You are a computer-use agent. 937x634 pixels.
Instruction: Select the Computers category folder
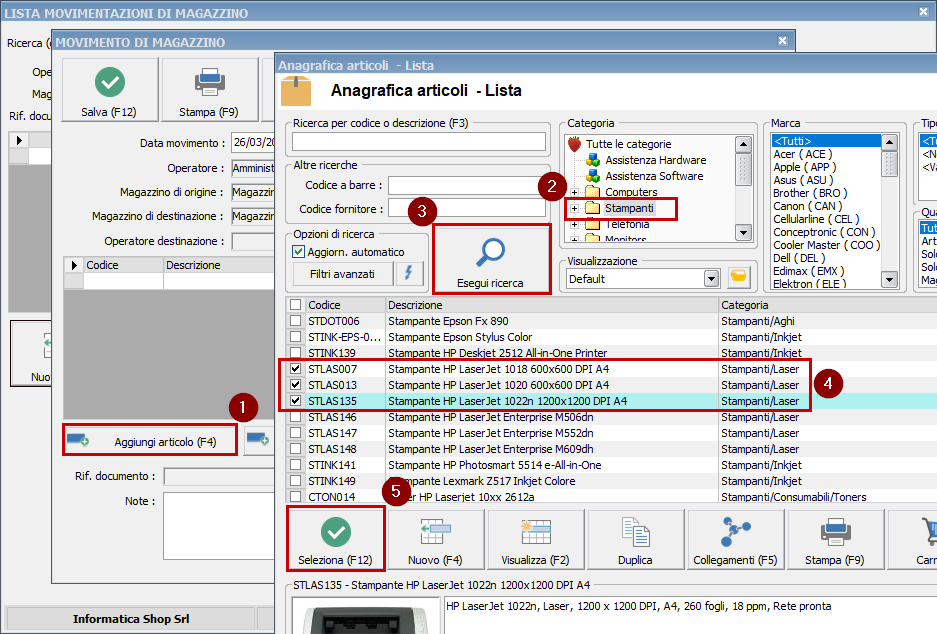631,192
